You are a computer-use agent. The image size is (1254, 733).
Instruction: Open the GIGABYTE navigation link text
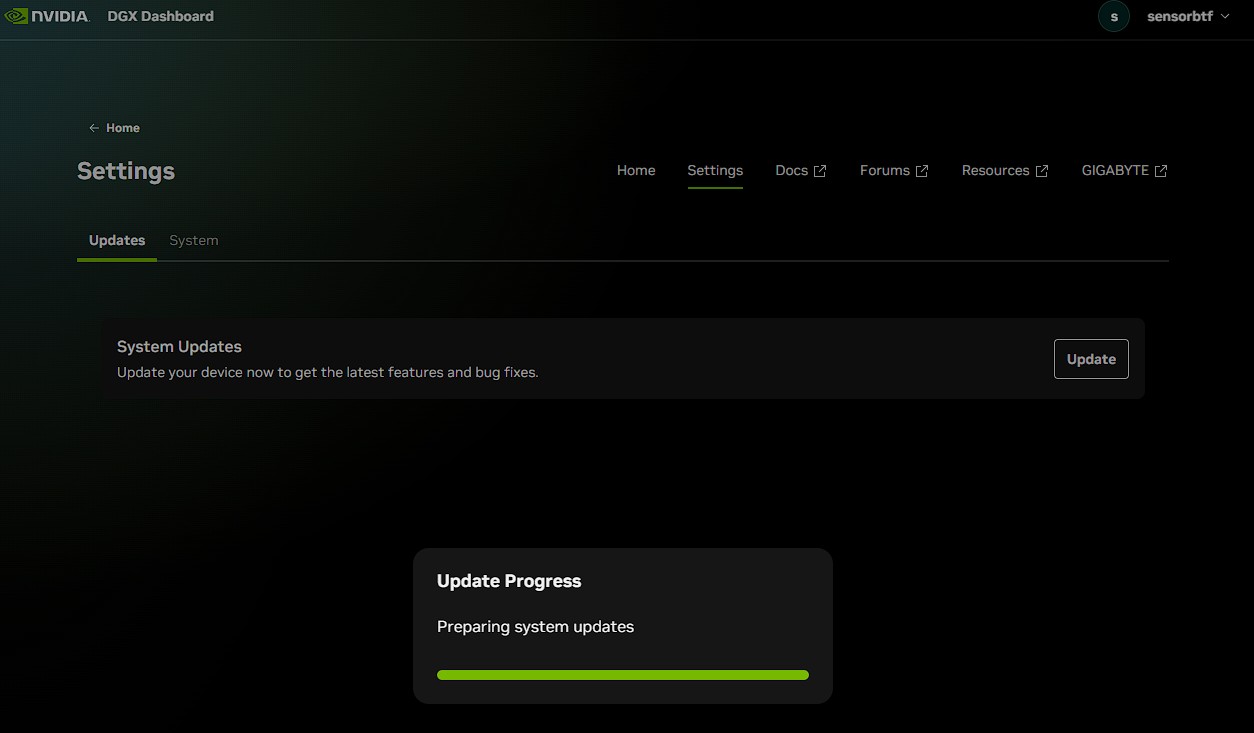[x=1115, y=171]
